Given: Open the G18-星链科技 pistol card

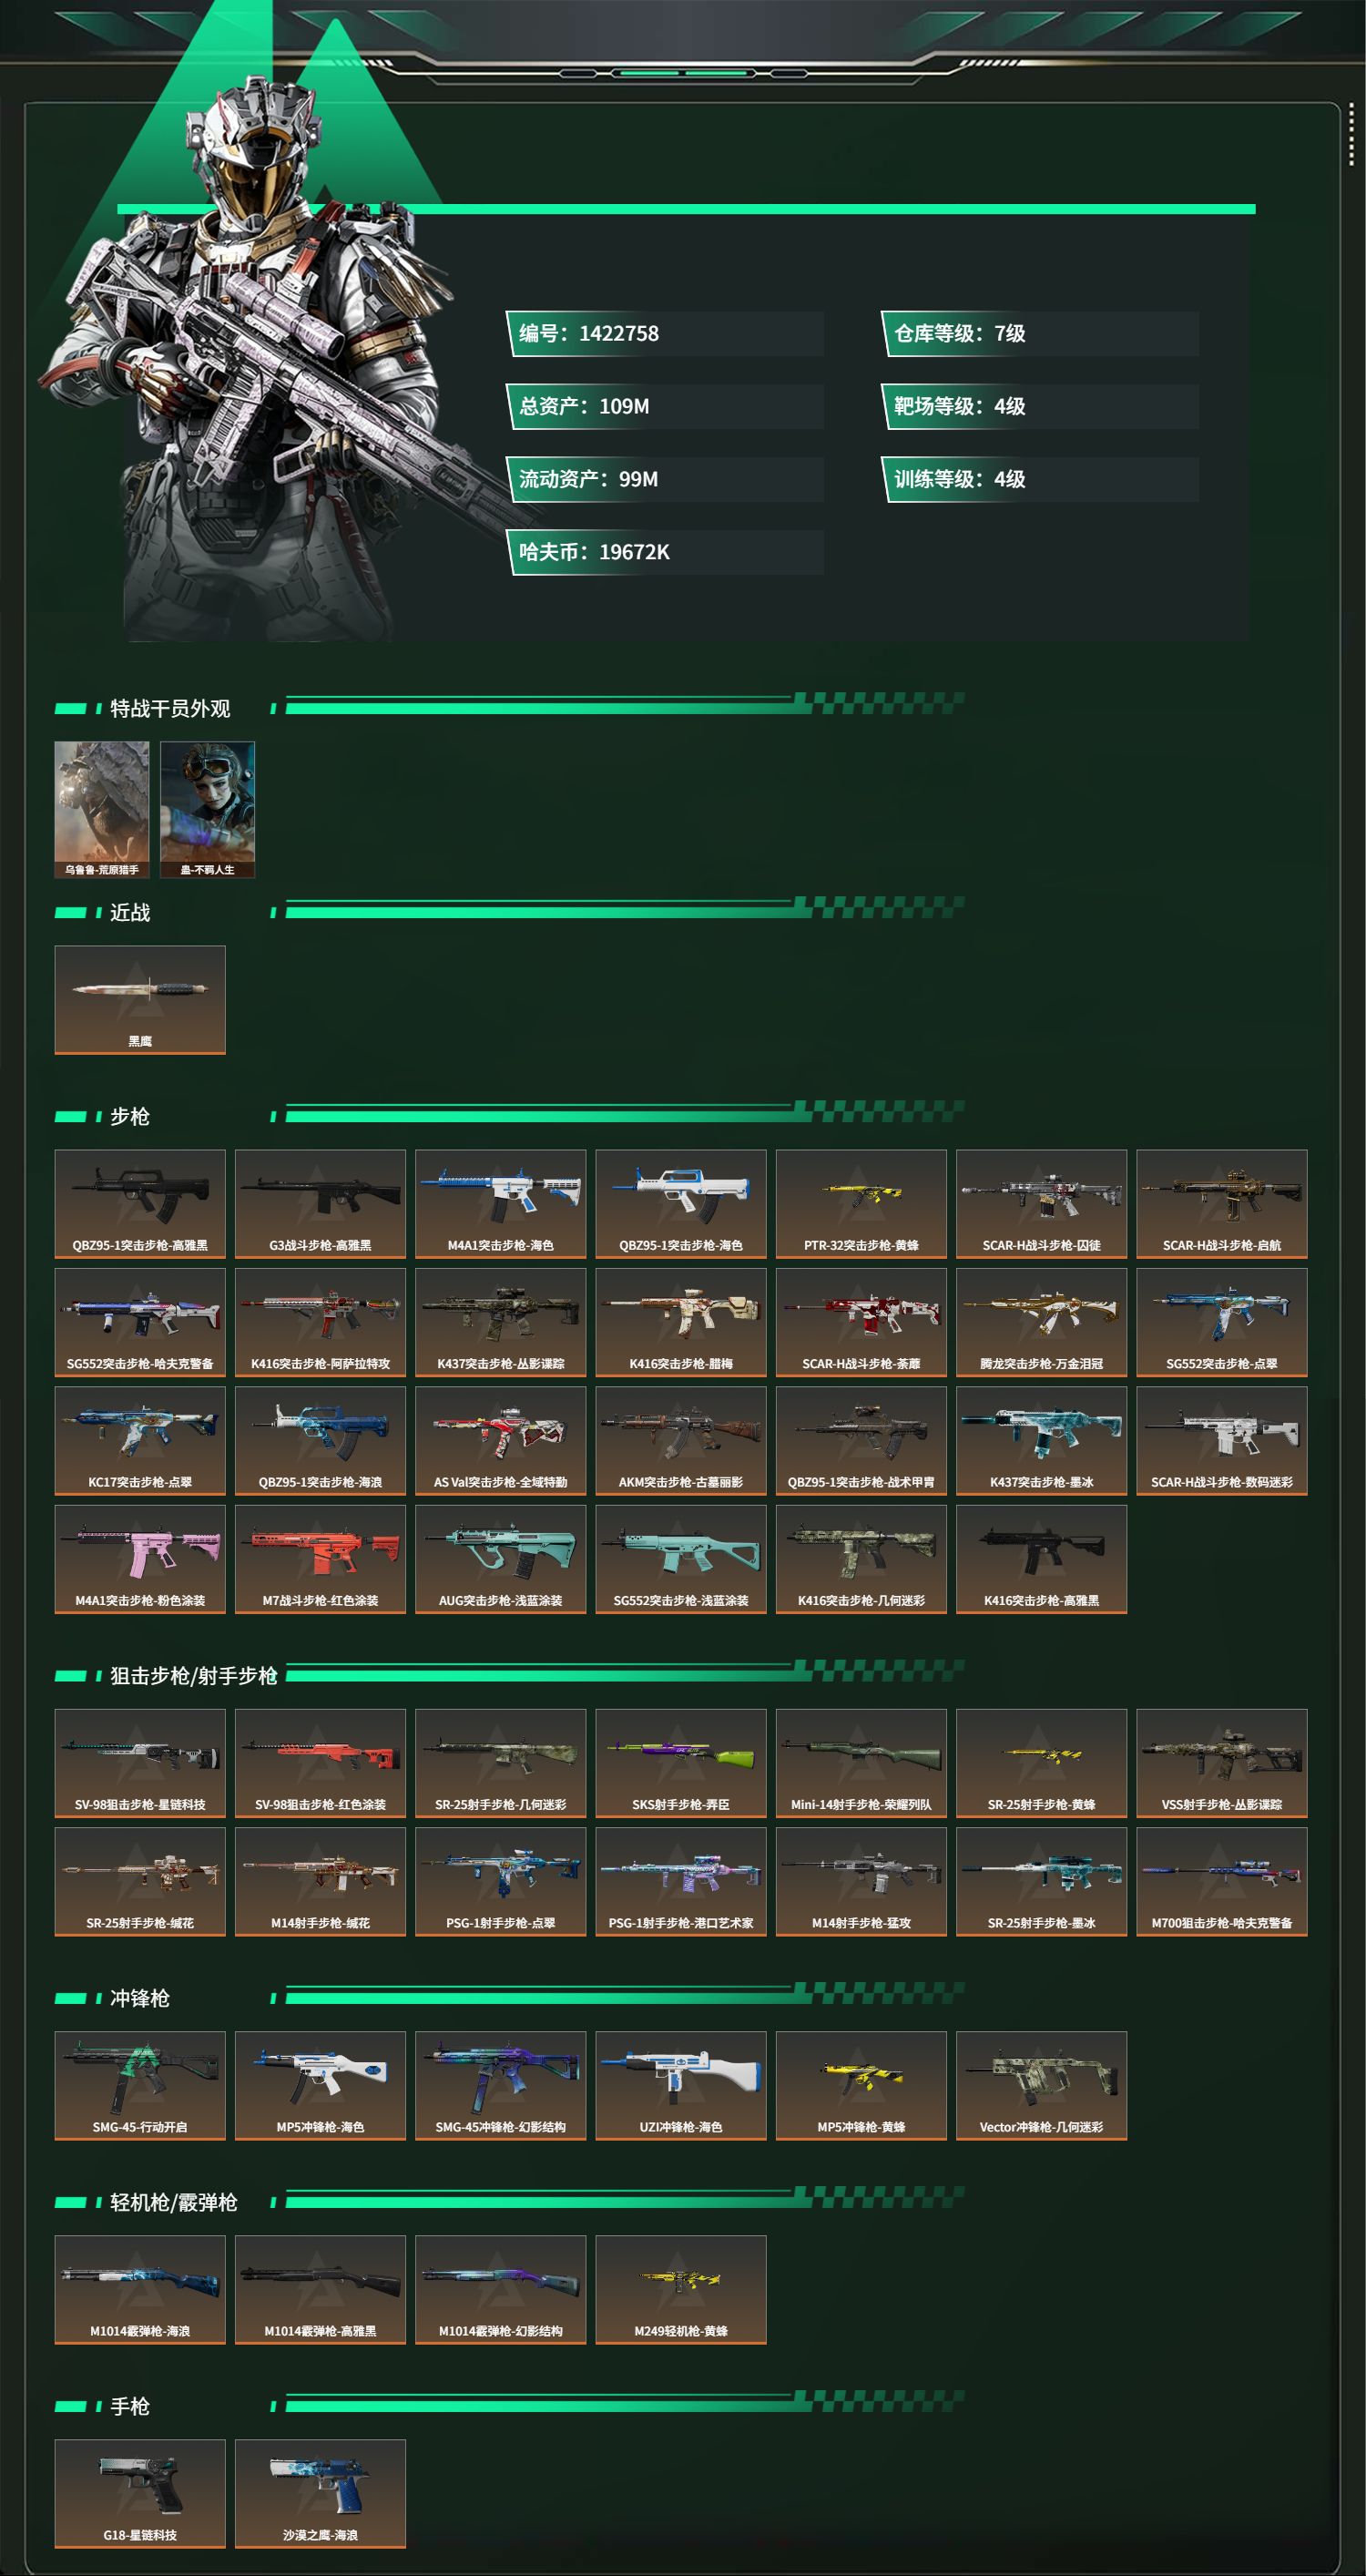Looking at the screenshot, I should click(x=140, y=2493).
